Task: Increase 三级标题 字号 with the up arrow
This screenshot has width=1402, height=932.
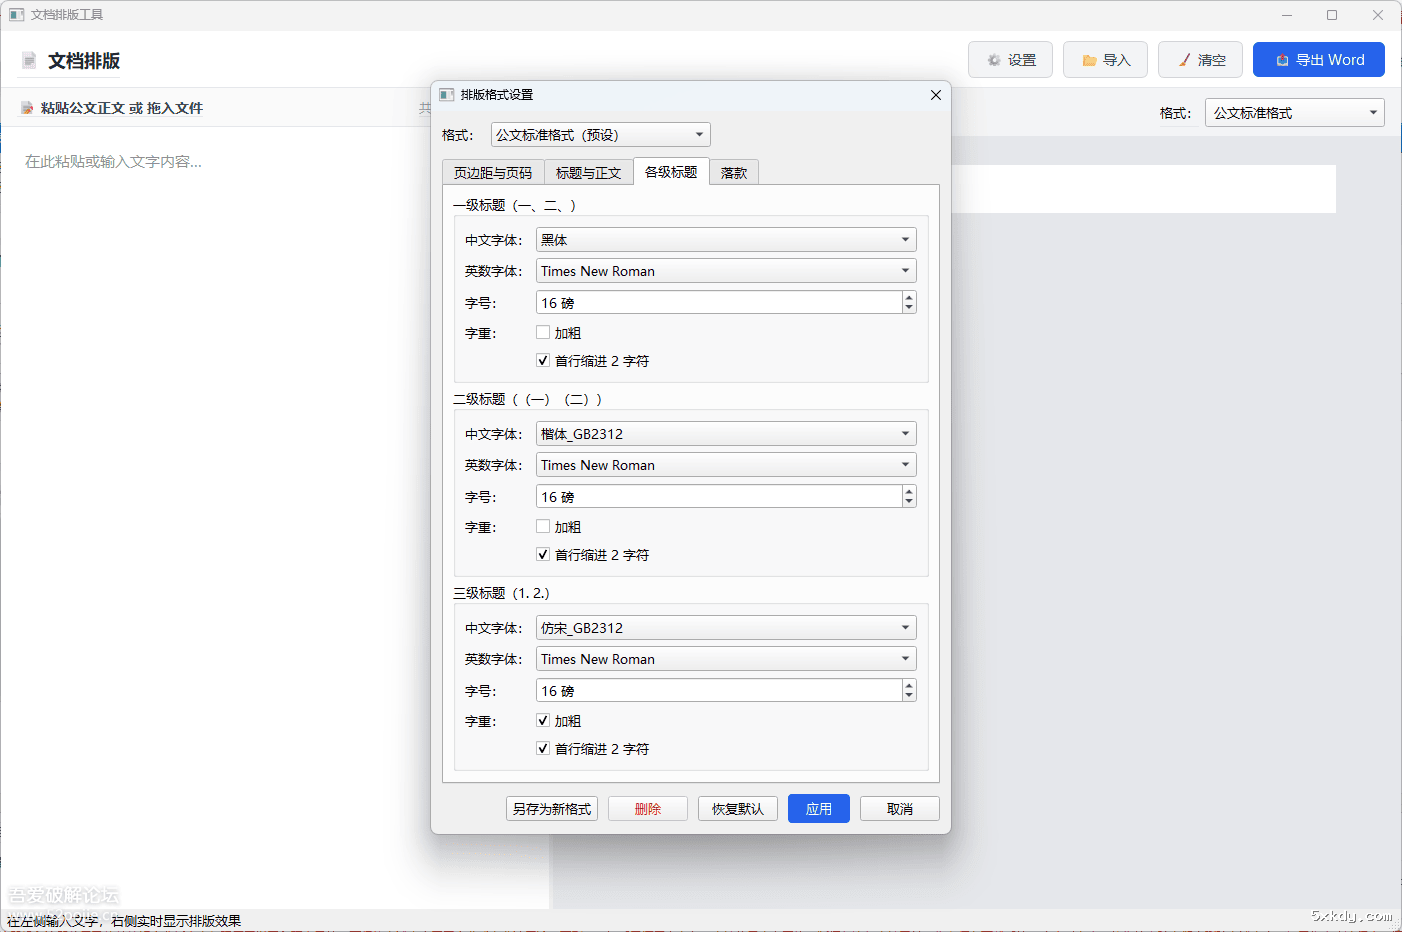Action: click(x=909, y=685)
